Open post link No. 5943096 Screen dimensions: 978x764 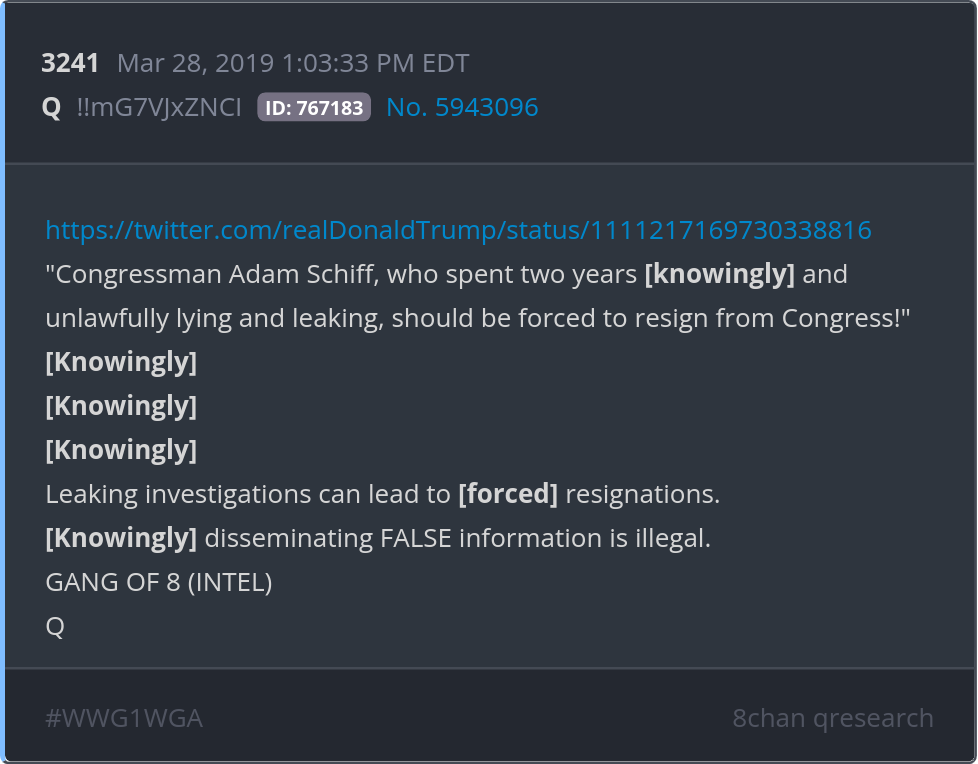click(x=462, y=107)
